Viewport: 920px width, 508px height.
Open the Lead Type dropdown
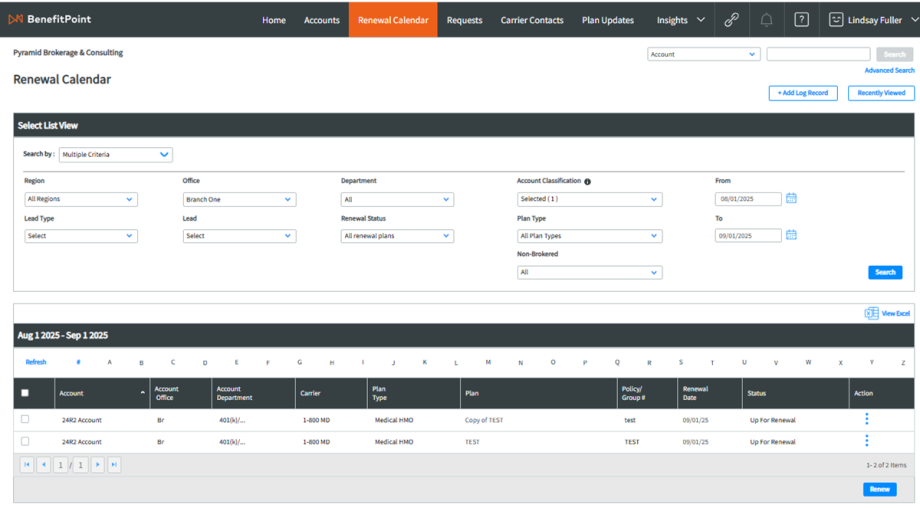[81, 236]
